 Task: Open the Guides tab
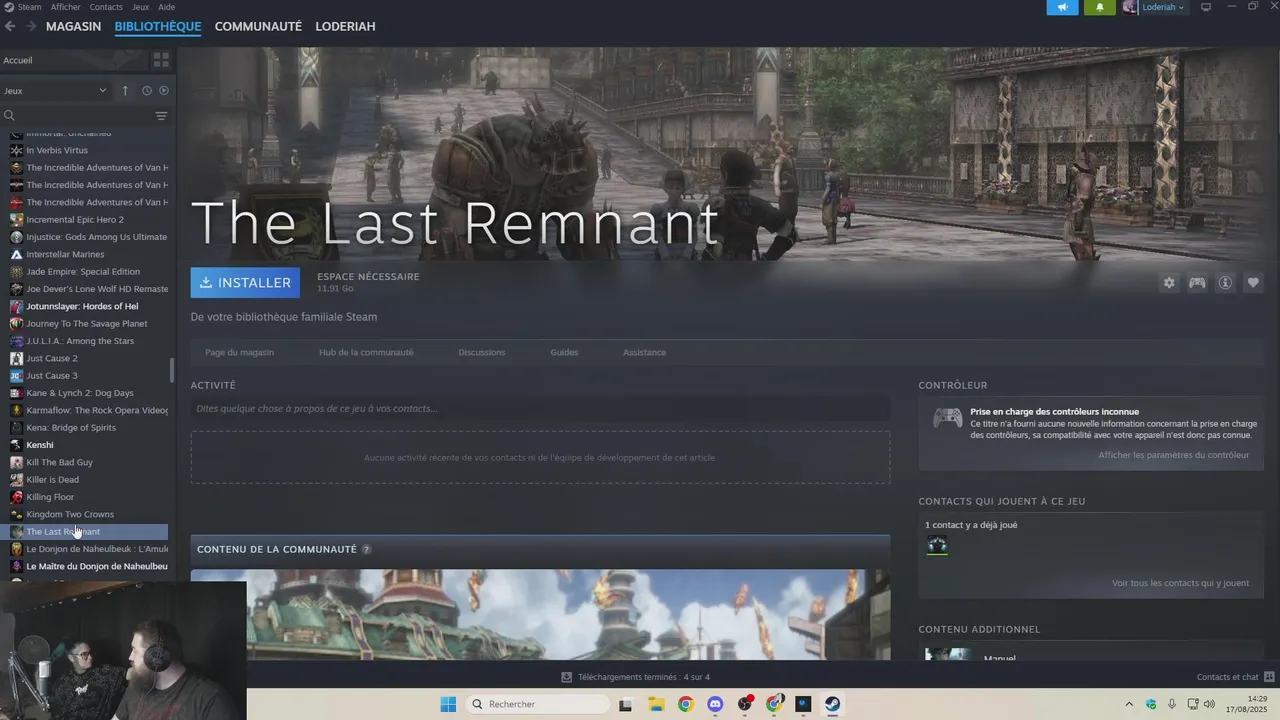tap(564, 352)
